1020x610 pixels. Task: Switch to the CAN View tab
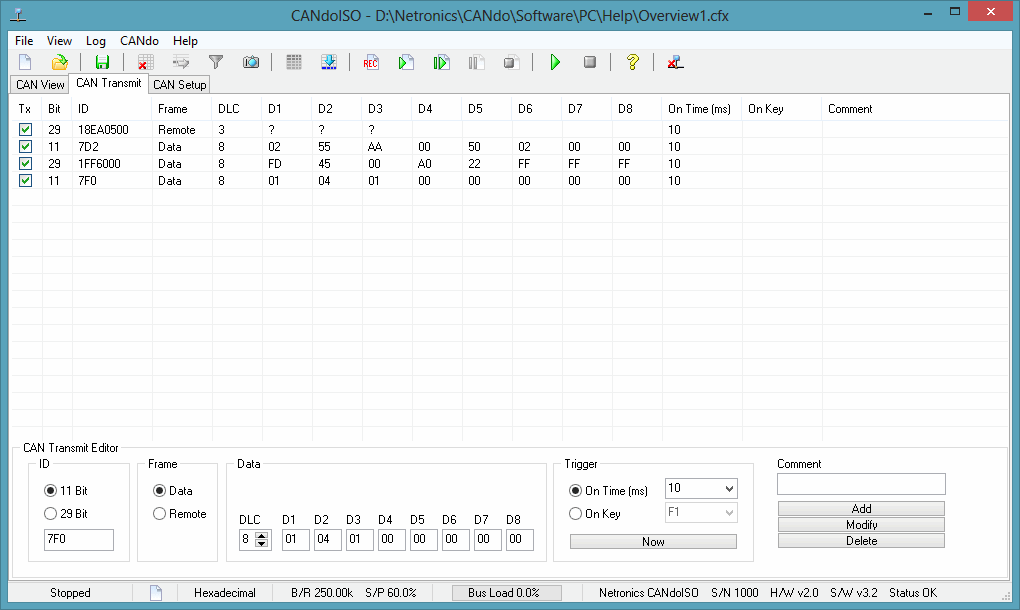[x=40, y=85]
